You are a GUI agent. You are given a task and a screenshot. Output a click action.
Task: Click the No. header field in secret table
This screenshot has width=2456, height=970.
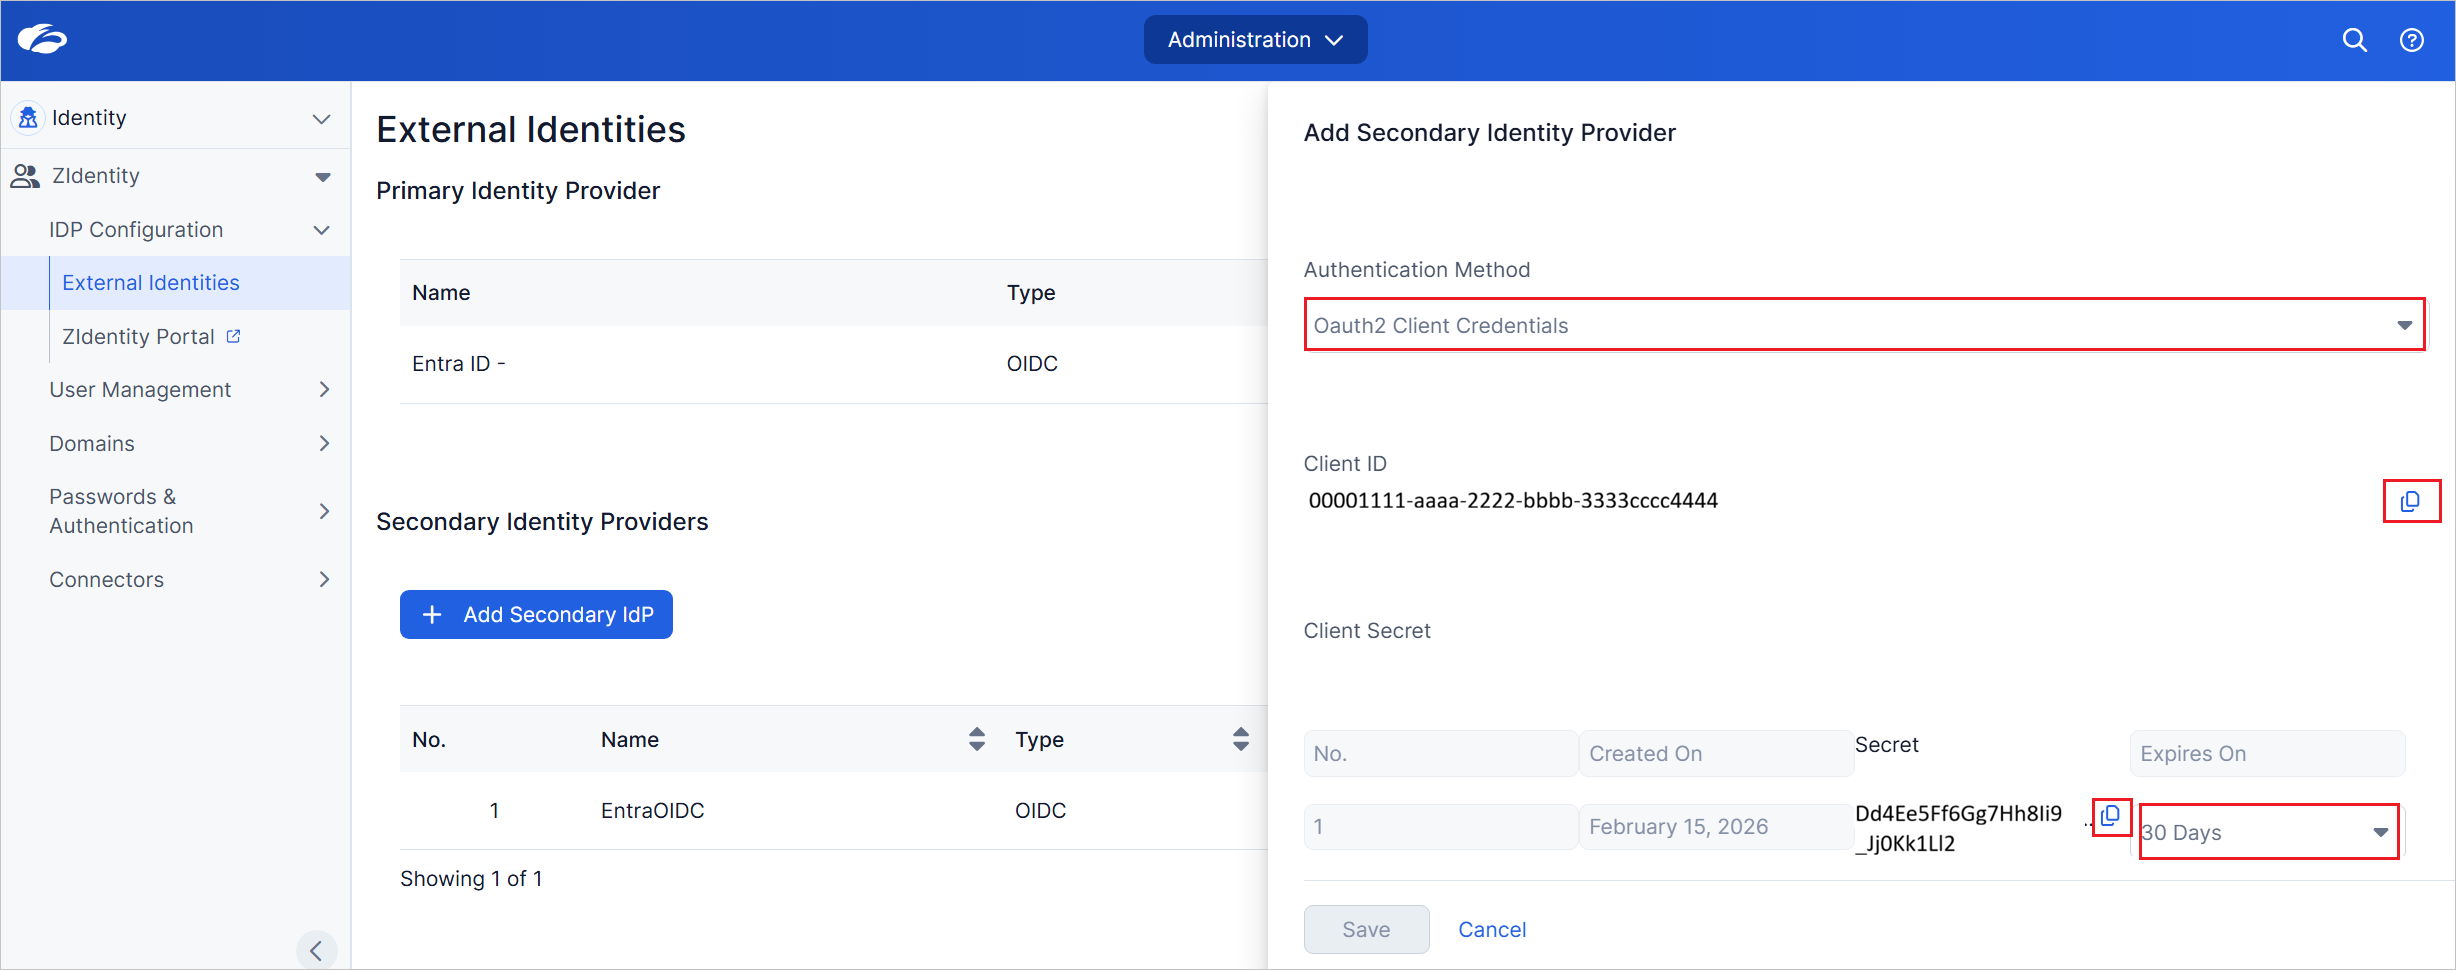pyautogui.click(x=1440, y=754)
